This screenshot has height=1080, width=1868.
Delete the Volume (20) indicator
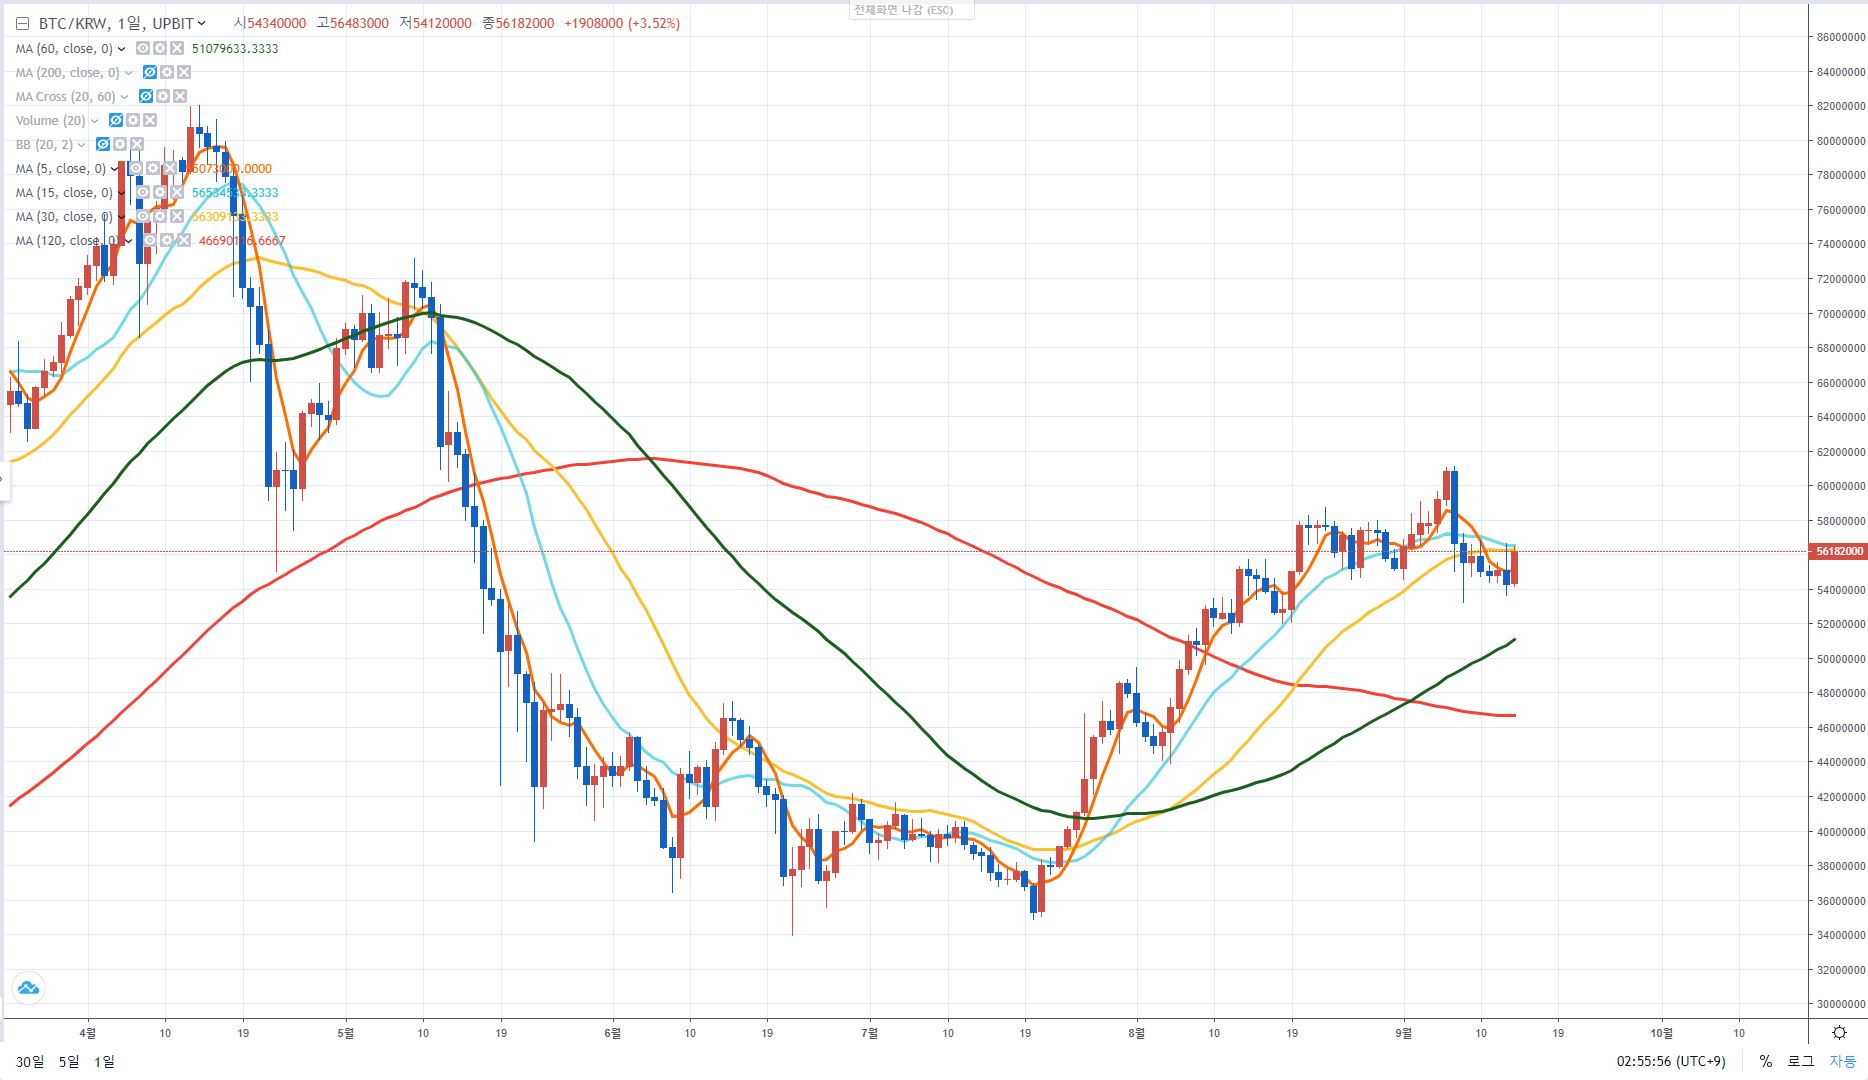coord(150,120)
